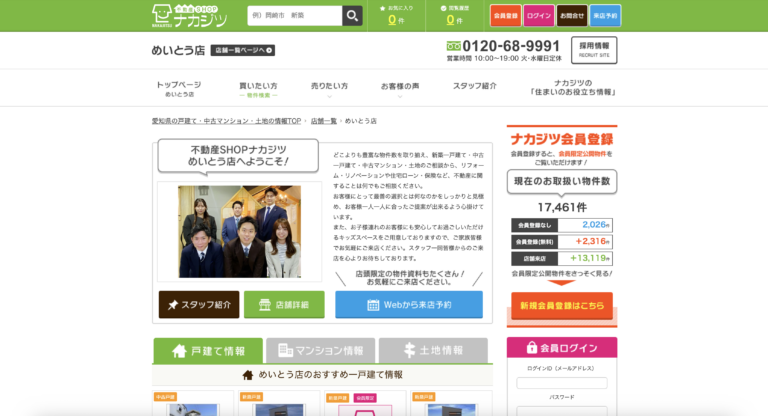Image resolution: width=768 pixels, height=416 pixels.
Task: Click 会員登録(無料) +2,316件 row
Action: click(562, 242)
